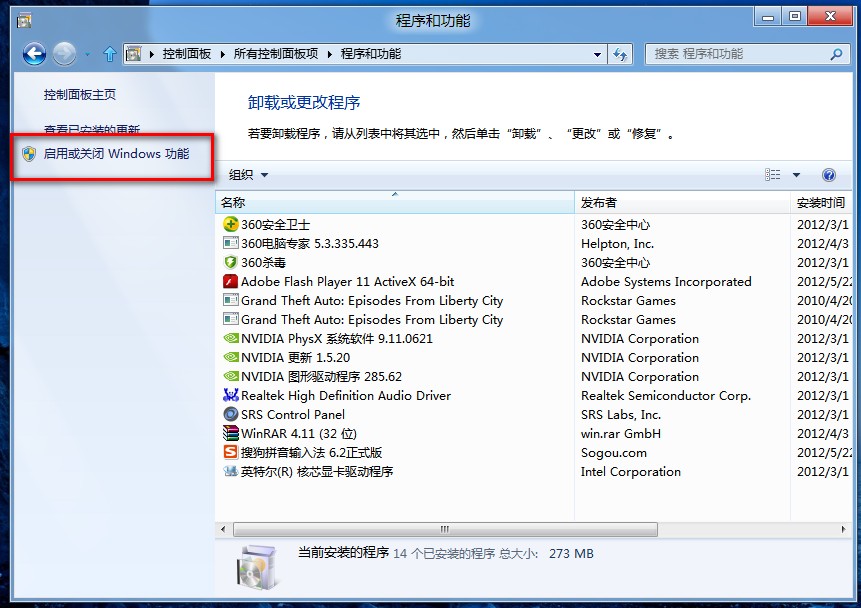Screen dimensions: 861x608
Task: Expand the root chevron before 控制面板
Action: [x=152, y=54]
